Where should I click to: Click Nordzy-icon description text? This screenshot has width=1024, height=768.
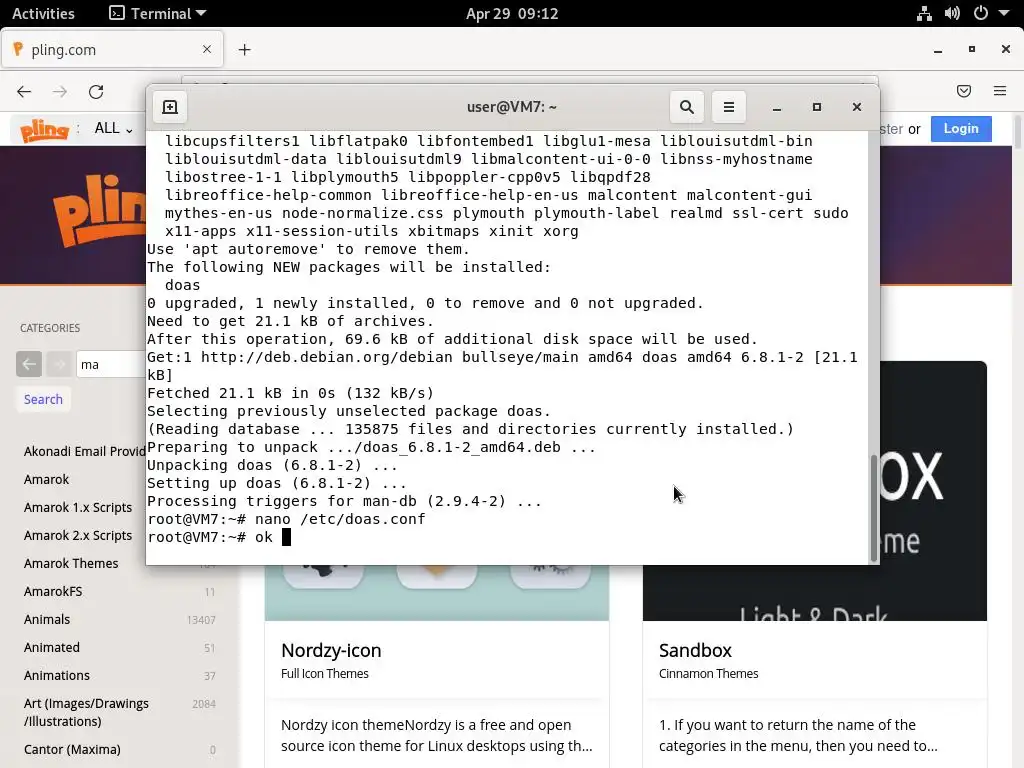[436, 735]
